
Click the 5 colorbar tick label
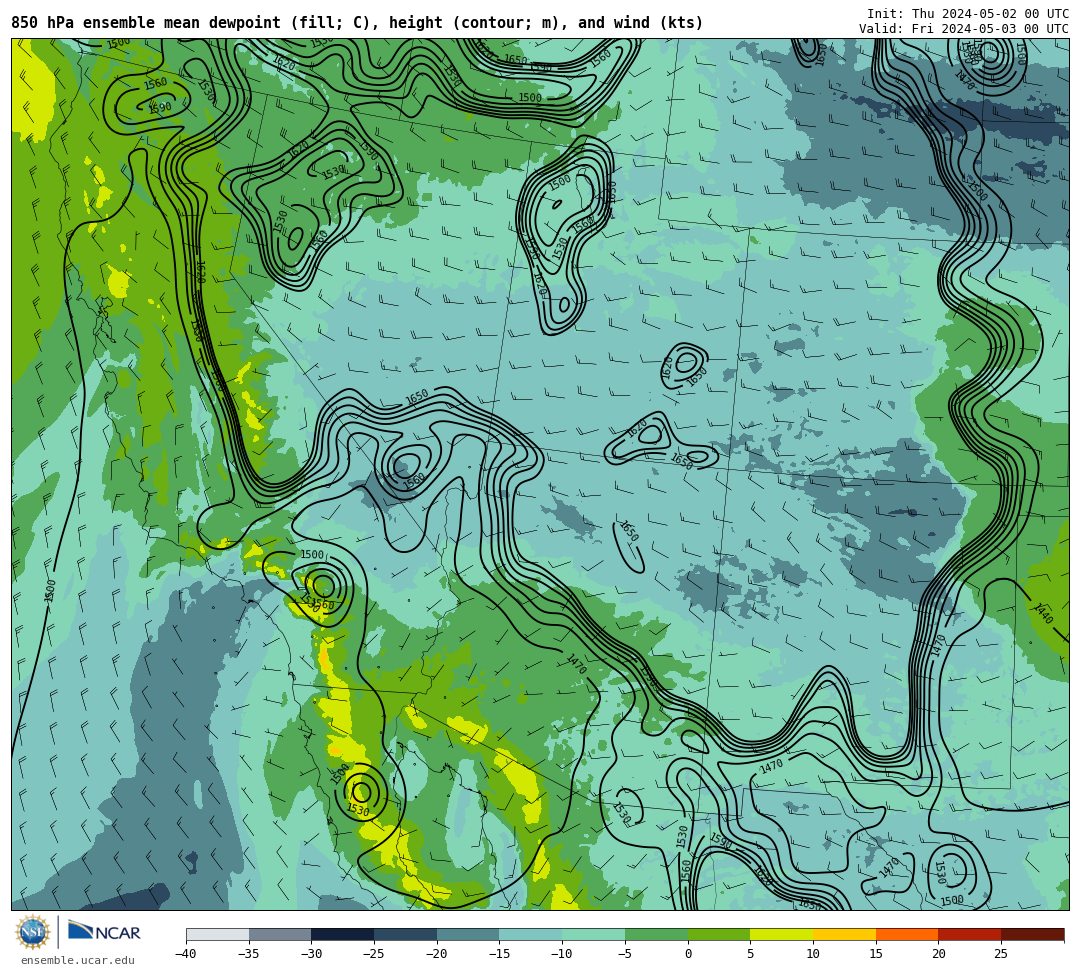coord(750,954)
